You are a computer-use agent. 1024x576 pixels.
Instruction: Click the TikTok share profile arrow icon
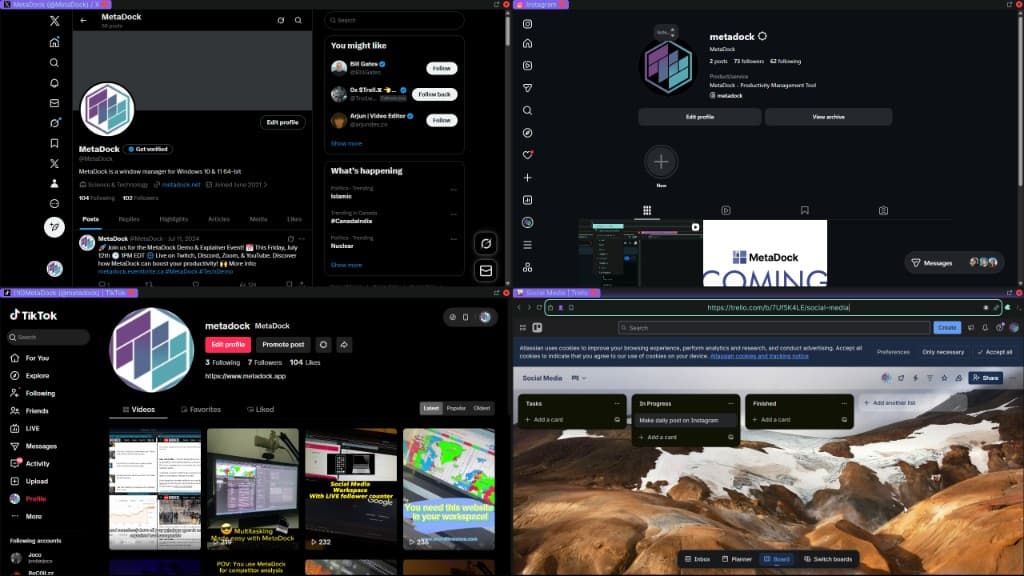(x=344, y=344)
